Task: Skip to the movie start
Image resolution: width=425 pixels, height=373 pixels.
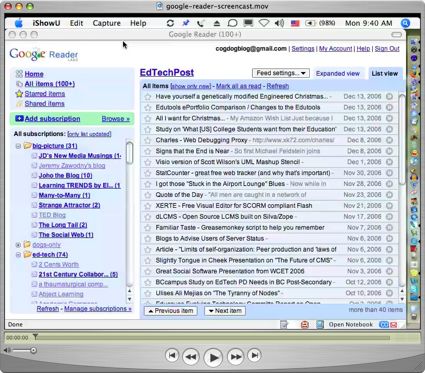Action: pyautogui.click(x=172, y=356)
